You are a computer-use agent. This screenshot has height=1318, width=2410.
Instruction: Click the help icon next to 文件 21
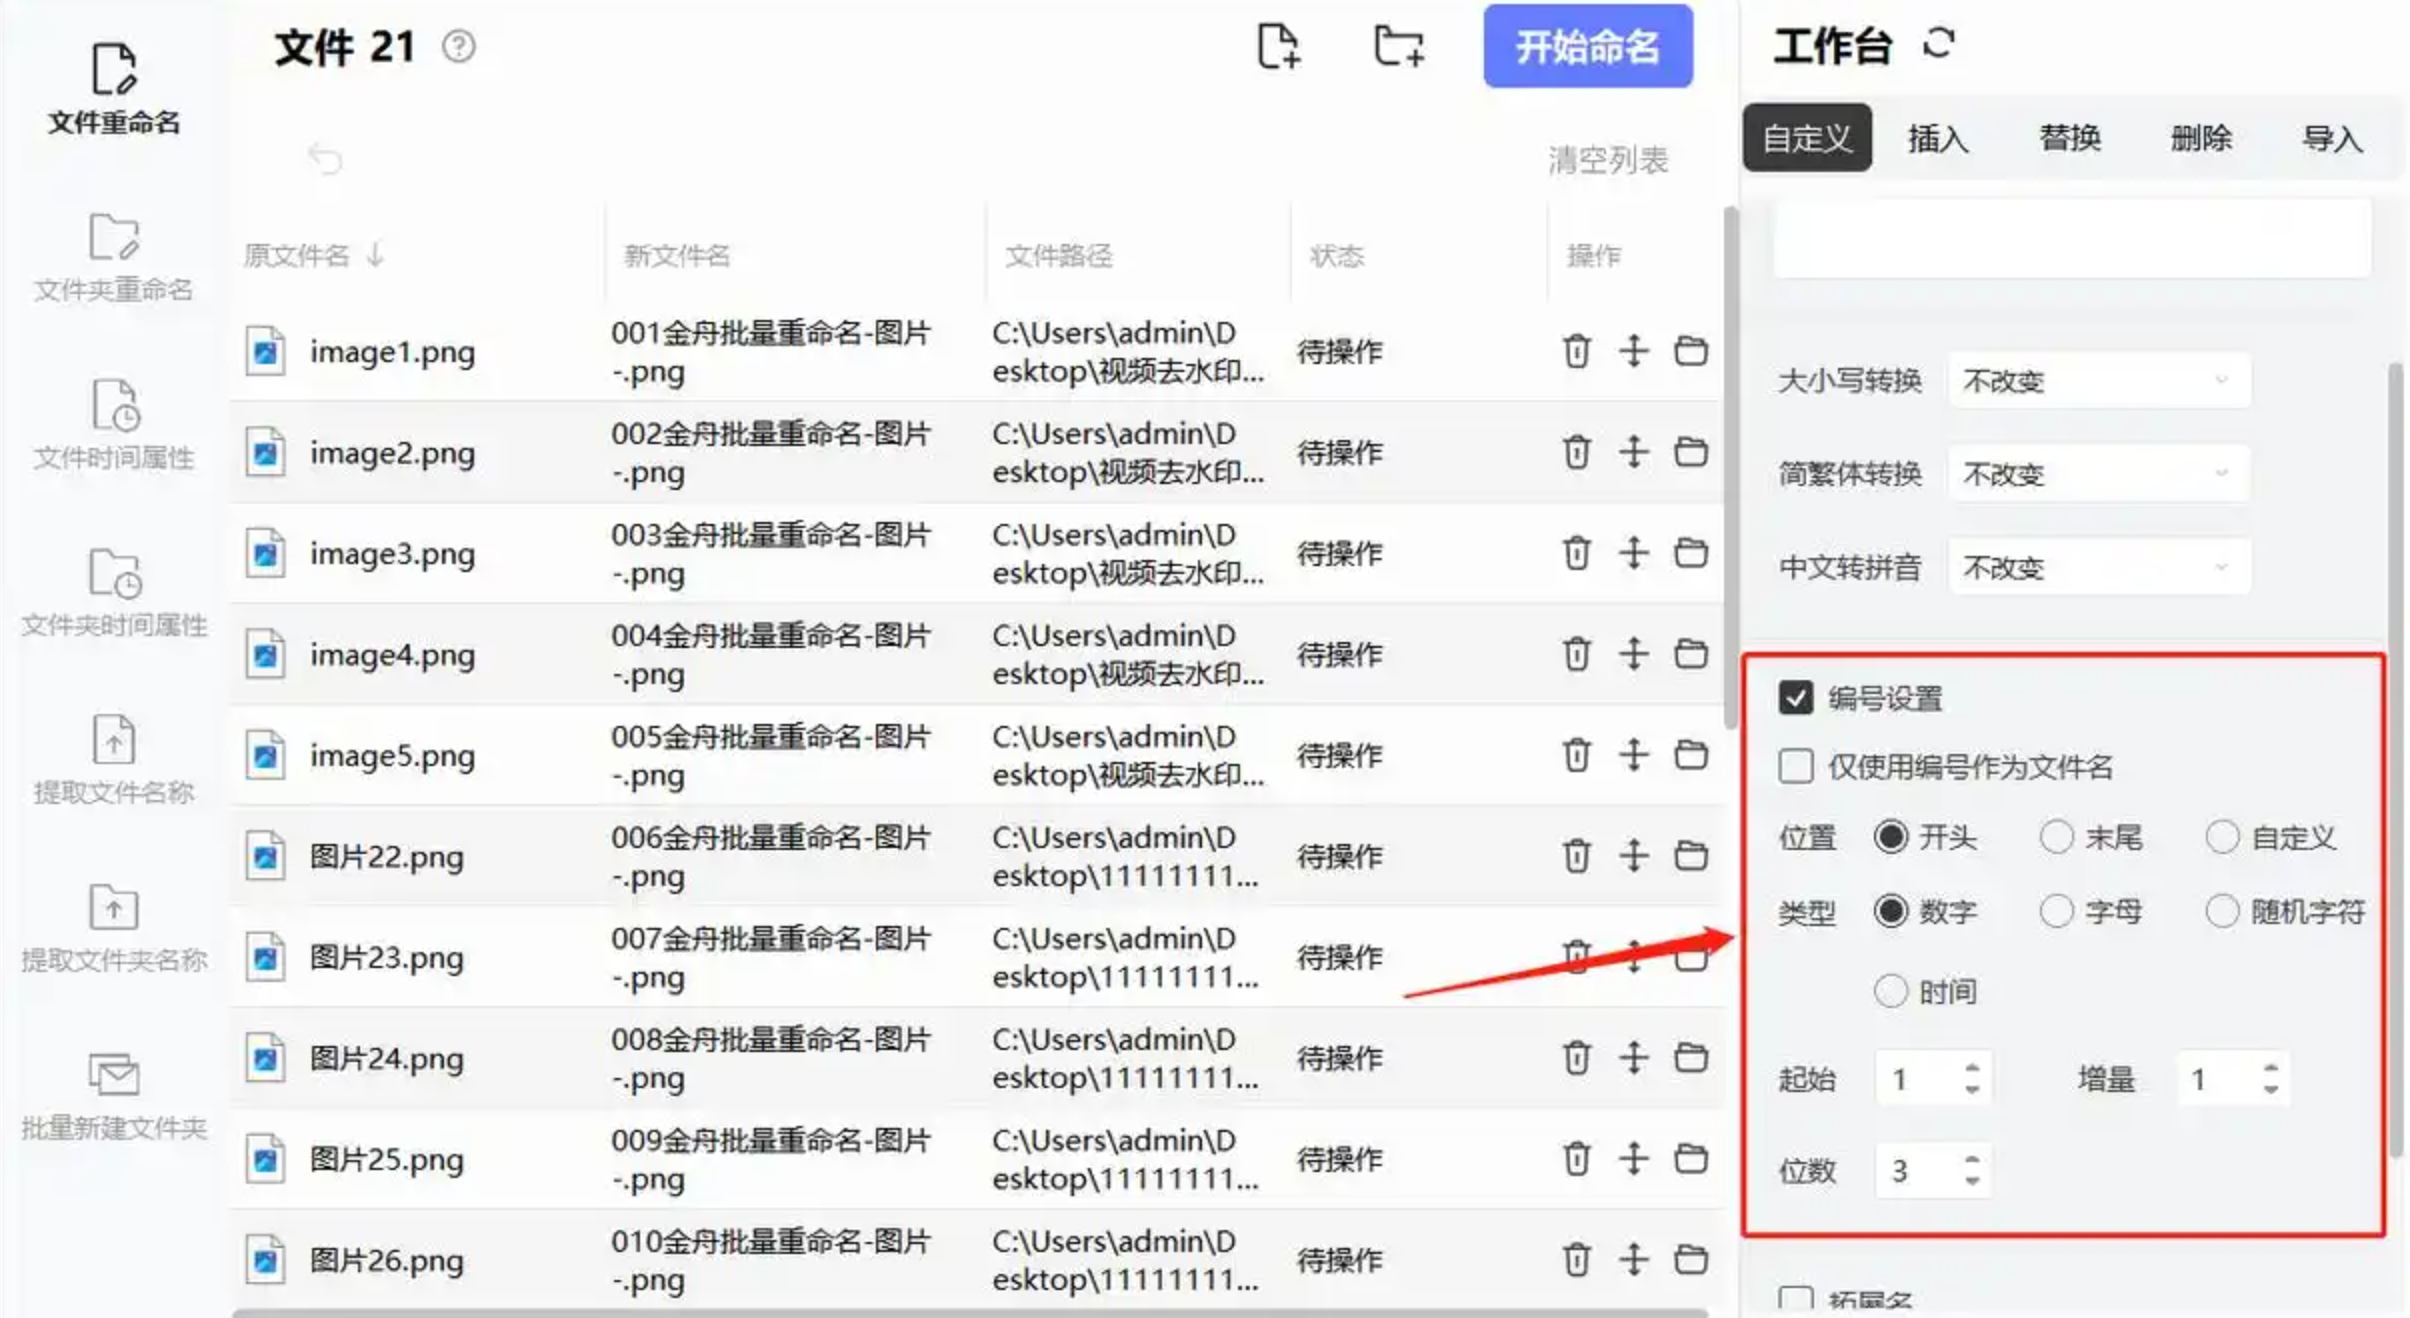tap(459, 47)
